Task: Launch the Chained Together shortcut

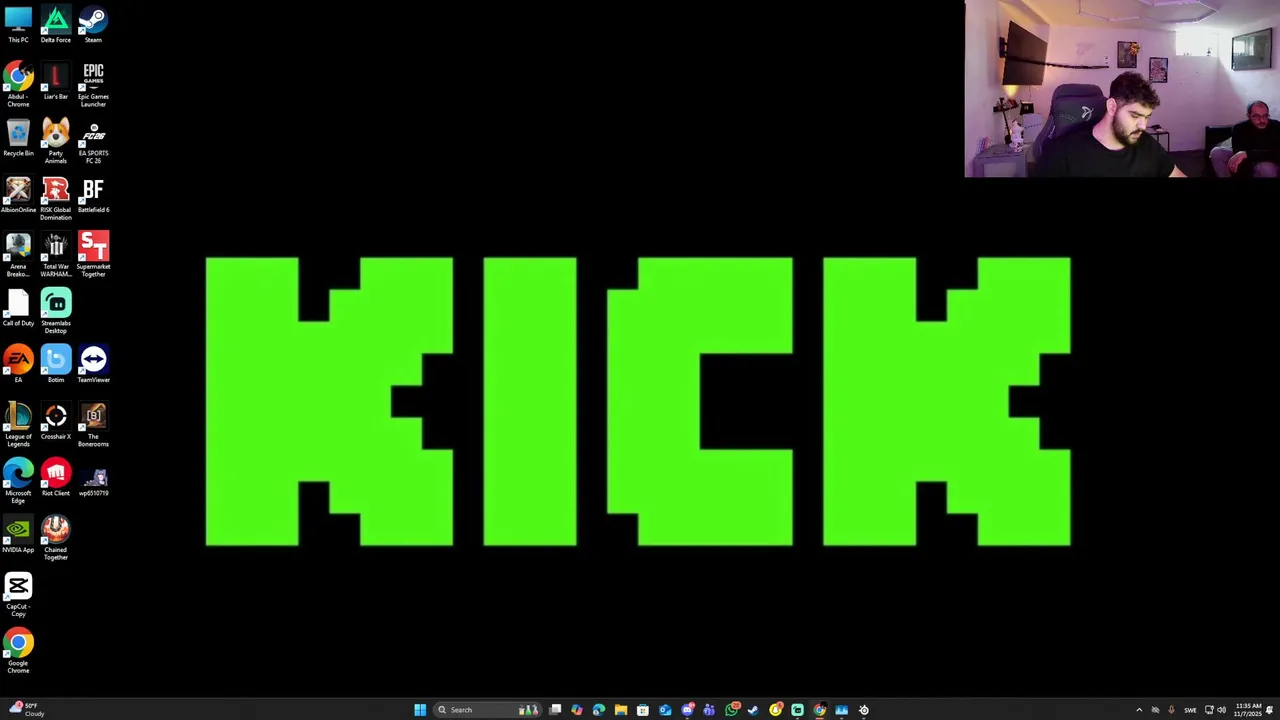Action: pyautogui.click(x=56, y=538)
